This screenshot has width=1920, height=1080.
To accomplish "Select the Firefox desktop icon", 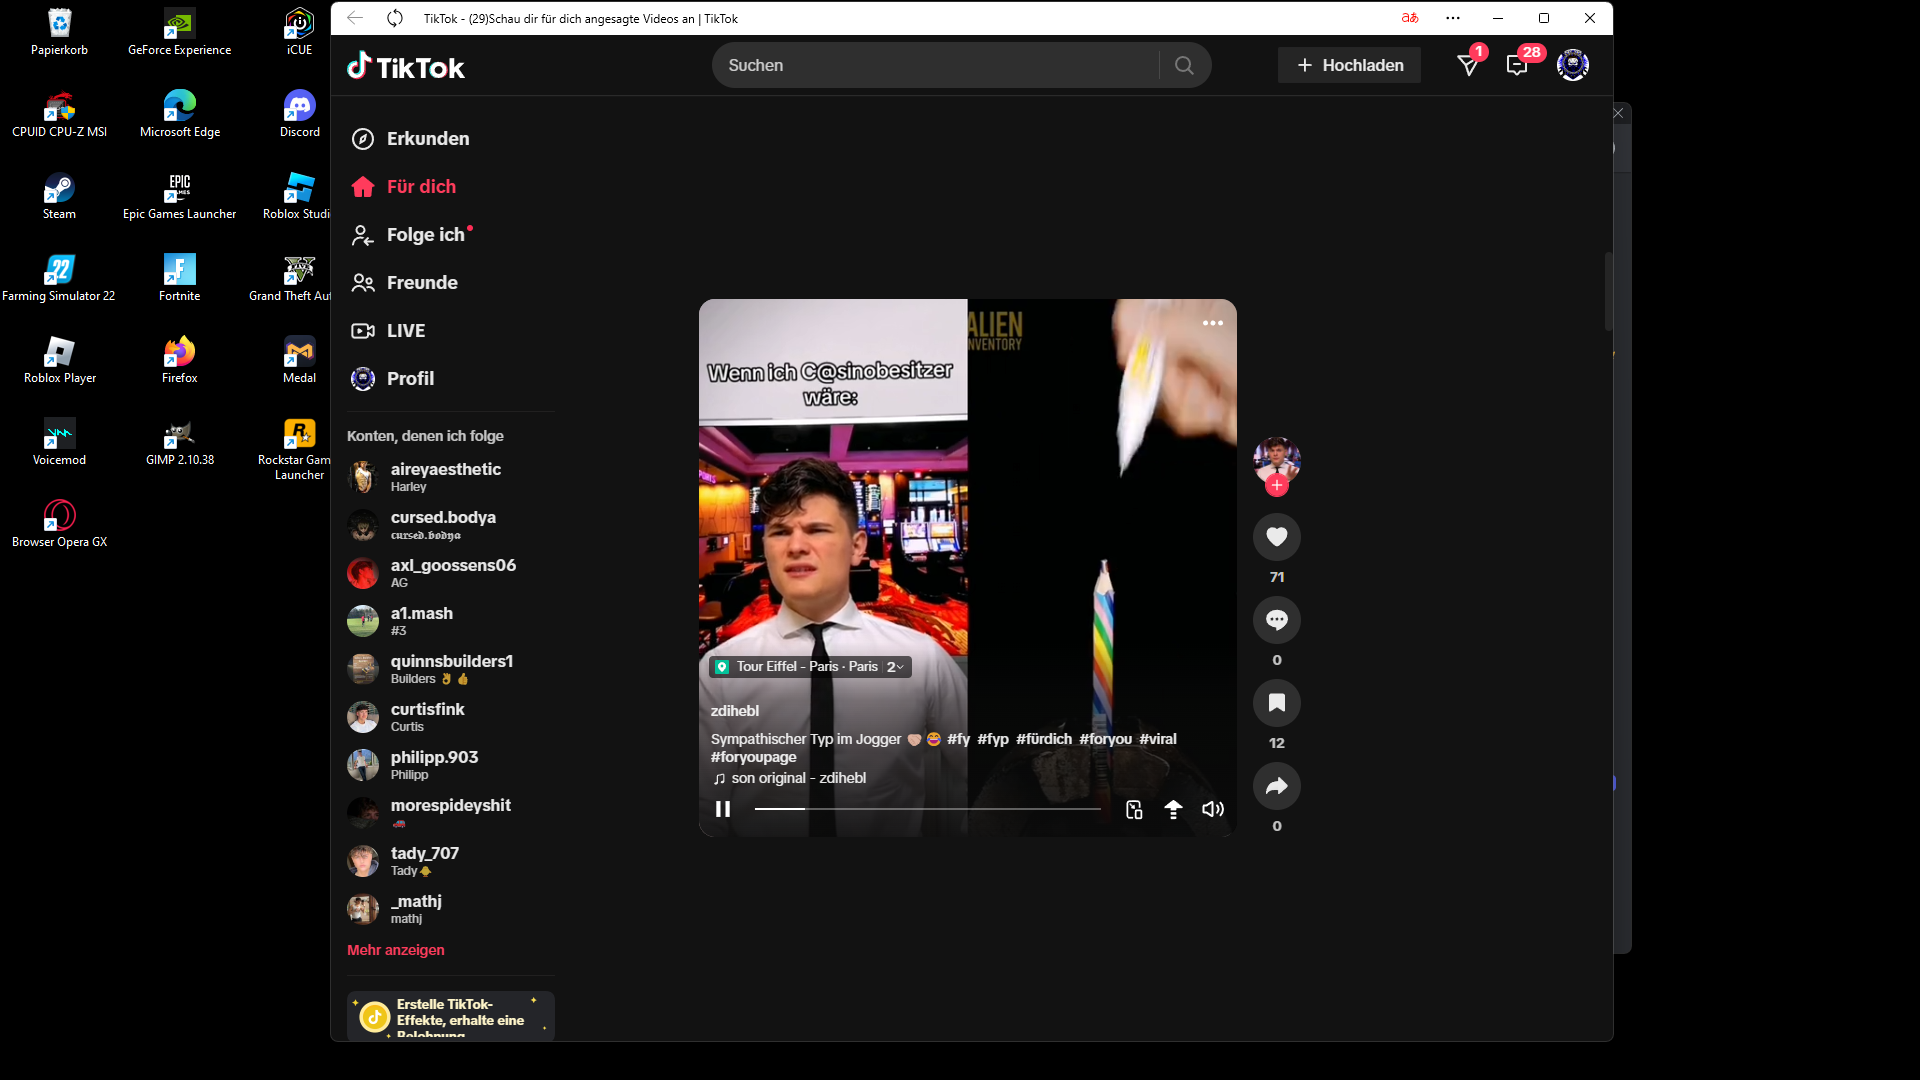I will click(x=180, y=360).
